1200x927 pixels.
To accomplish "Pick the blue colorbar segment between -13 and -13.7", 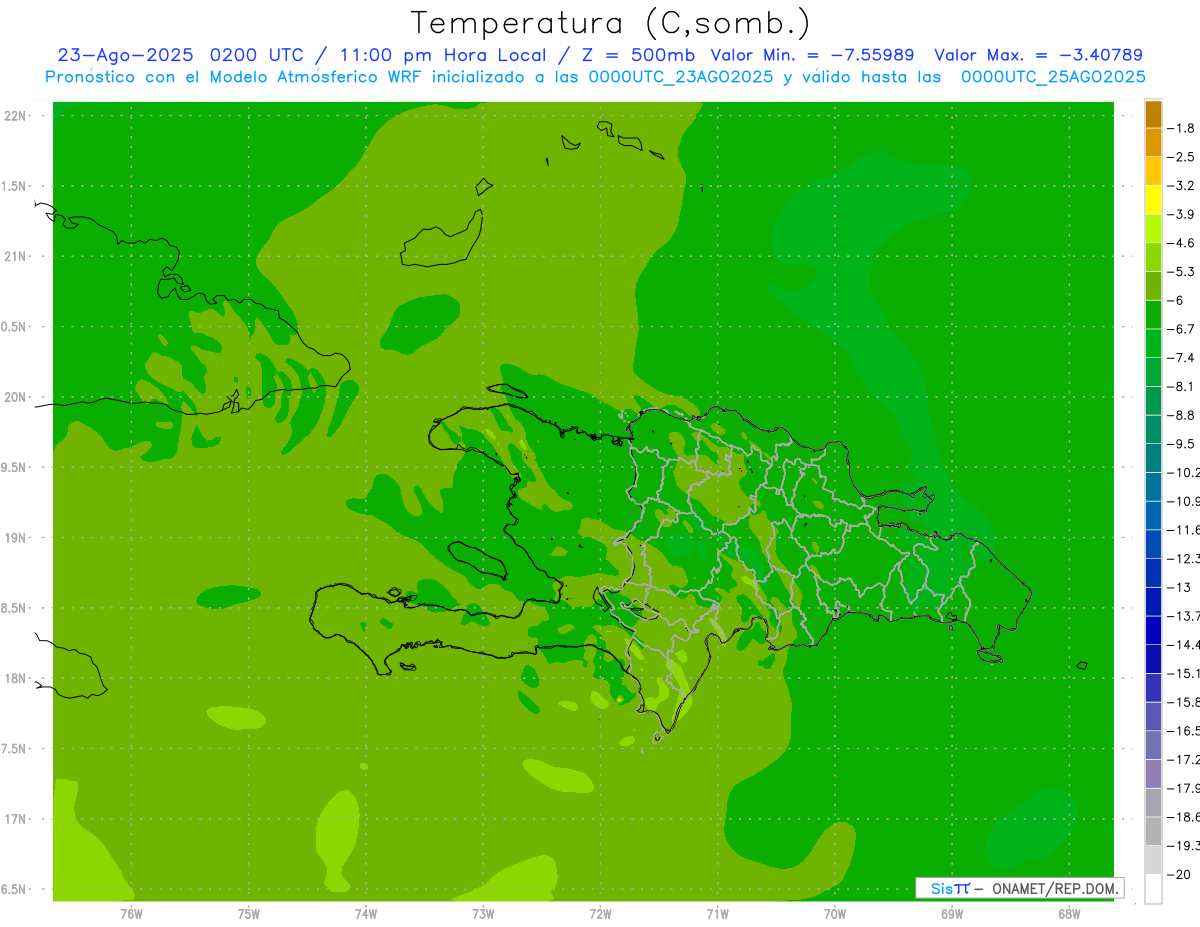I will [x=1153, y=601].
